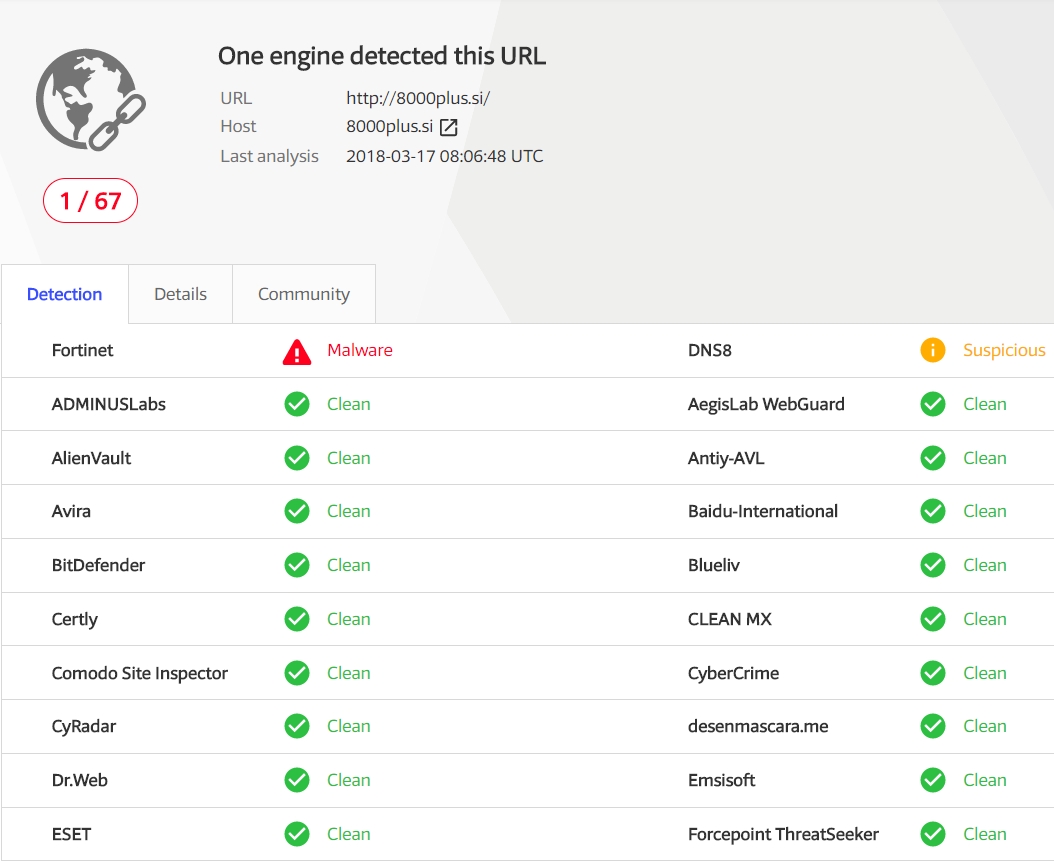Screen dimensions: 1054x861
Task: Click the red malware warning triangle for Fortinet
Action: point(297,351)
